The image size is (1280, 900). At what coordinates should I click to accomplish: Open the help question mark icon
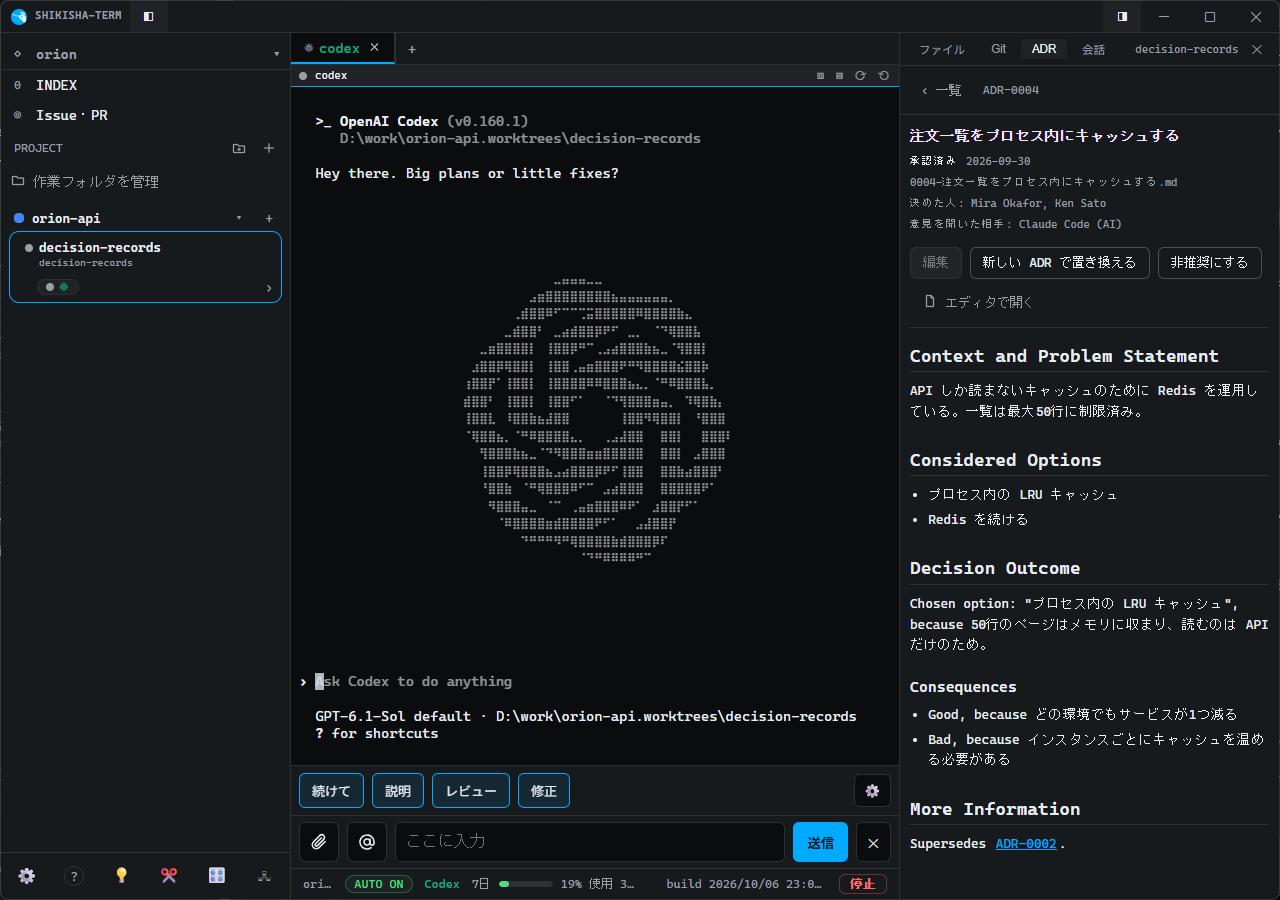point(74,875)
